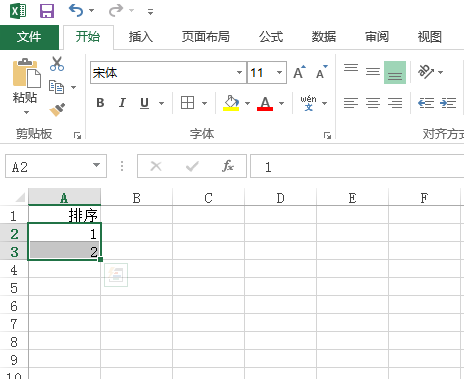This screenshot has height=379, width=464.
Task: Open the 审阅 tab
Action: [377, 37]
